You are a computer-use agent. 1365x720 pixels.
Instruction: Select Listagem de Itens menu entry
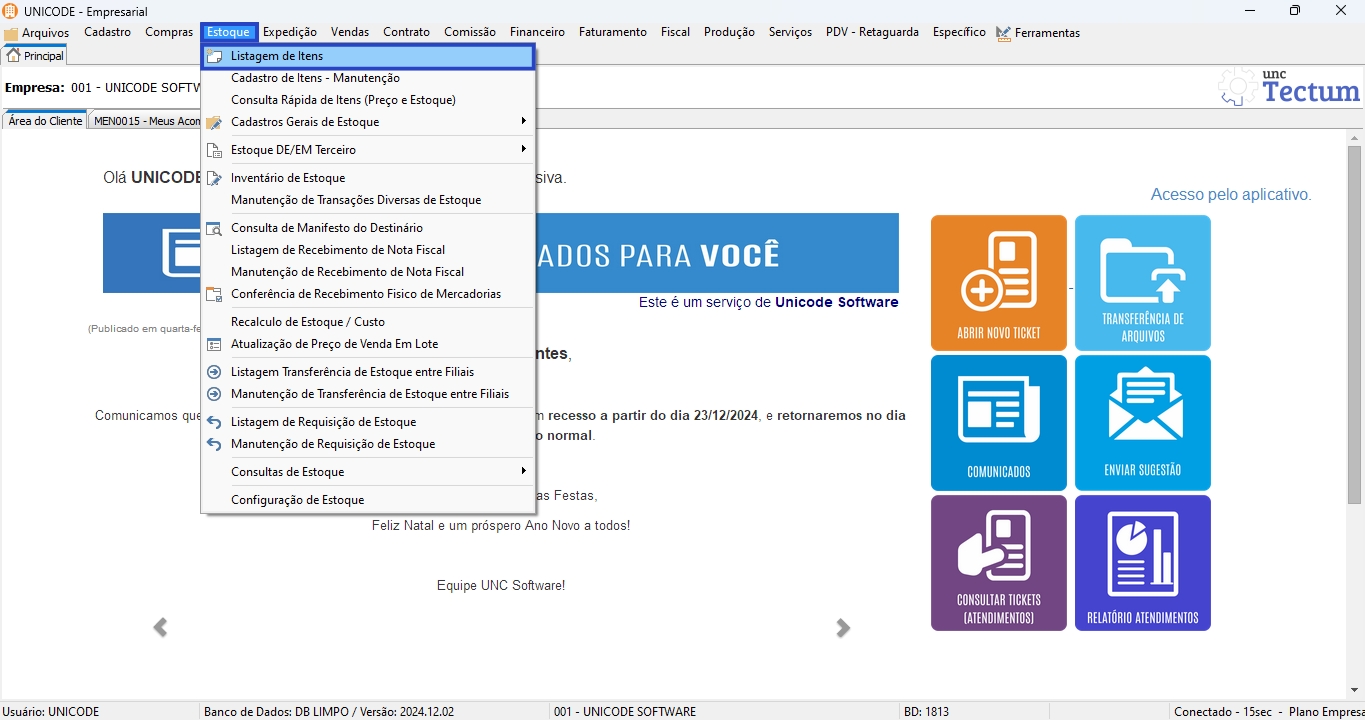tap(277, 56)
